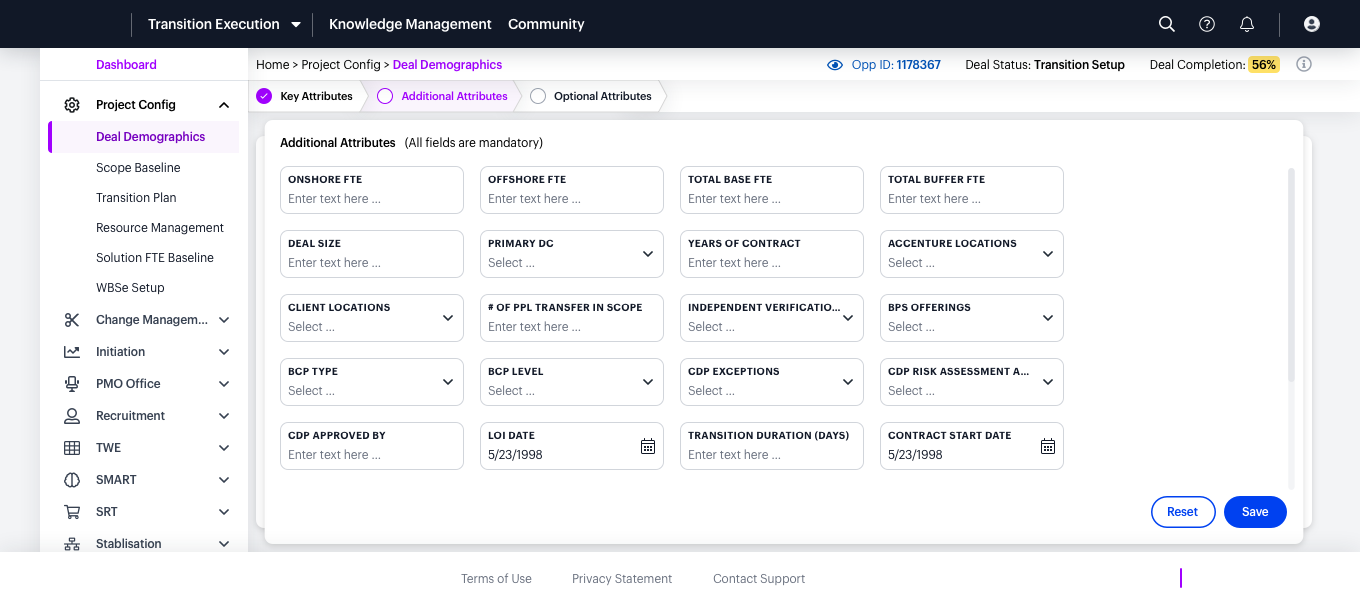Open the Contract Start Date calendar picker
Viewport: 1360px width, 600px height.
(x=1048, y=446)
